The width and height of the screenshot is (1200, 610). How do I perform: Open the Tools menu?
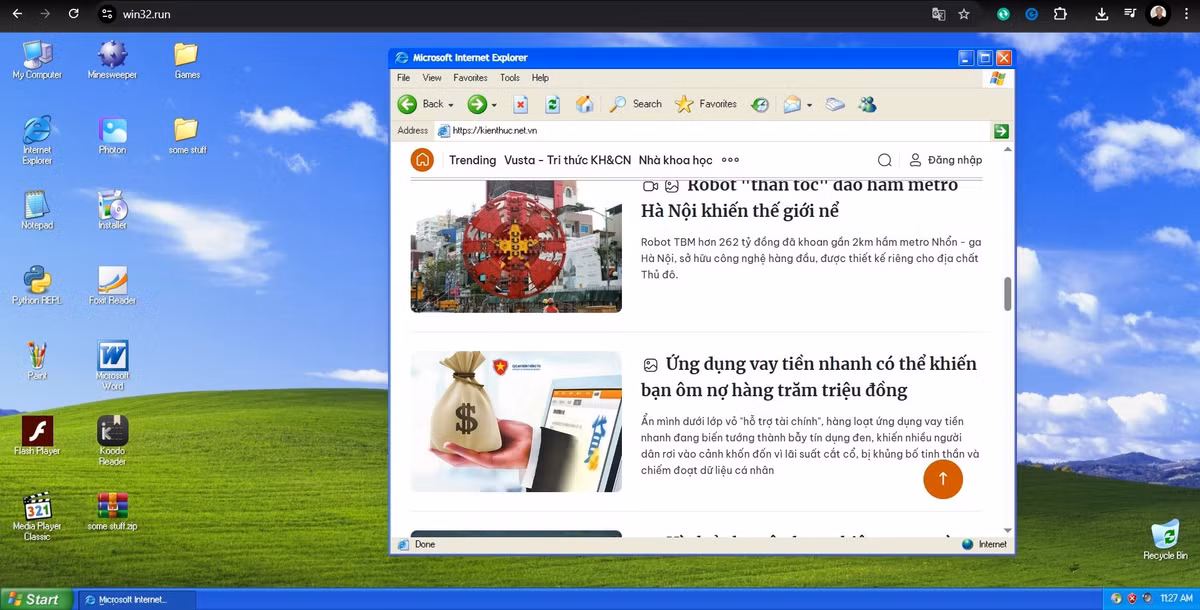509,77
